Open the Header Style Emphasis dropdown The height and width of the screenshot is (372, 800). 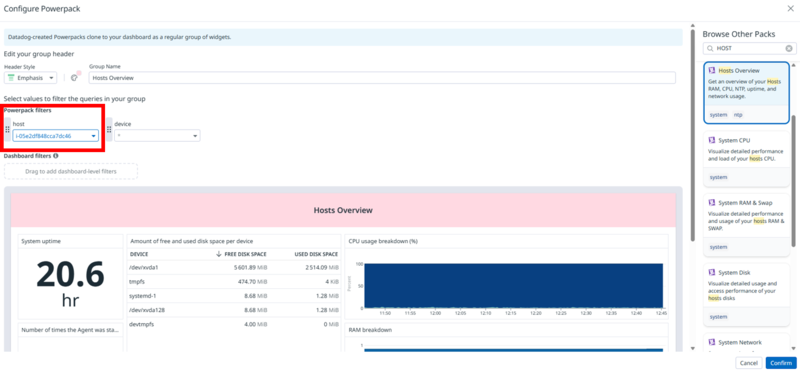tap(31, 78)
